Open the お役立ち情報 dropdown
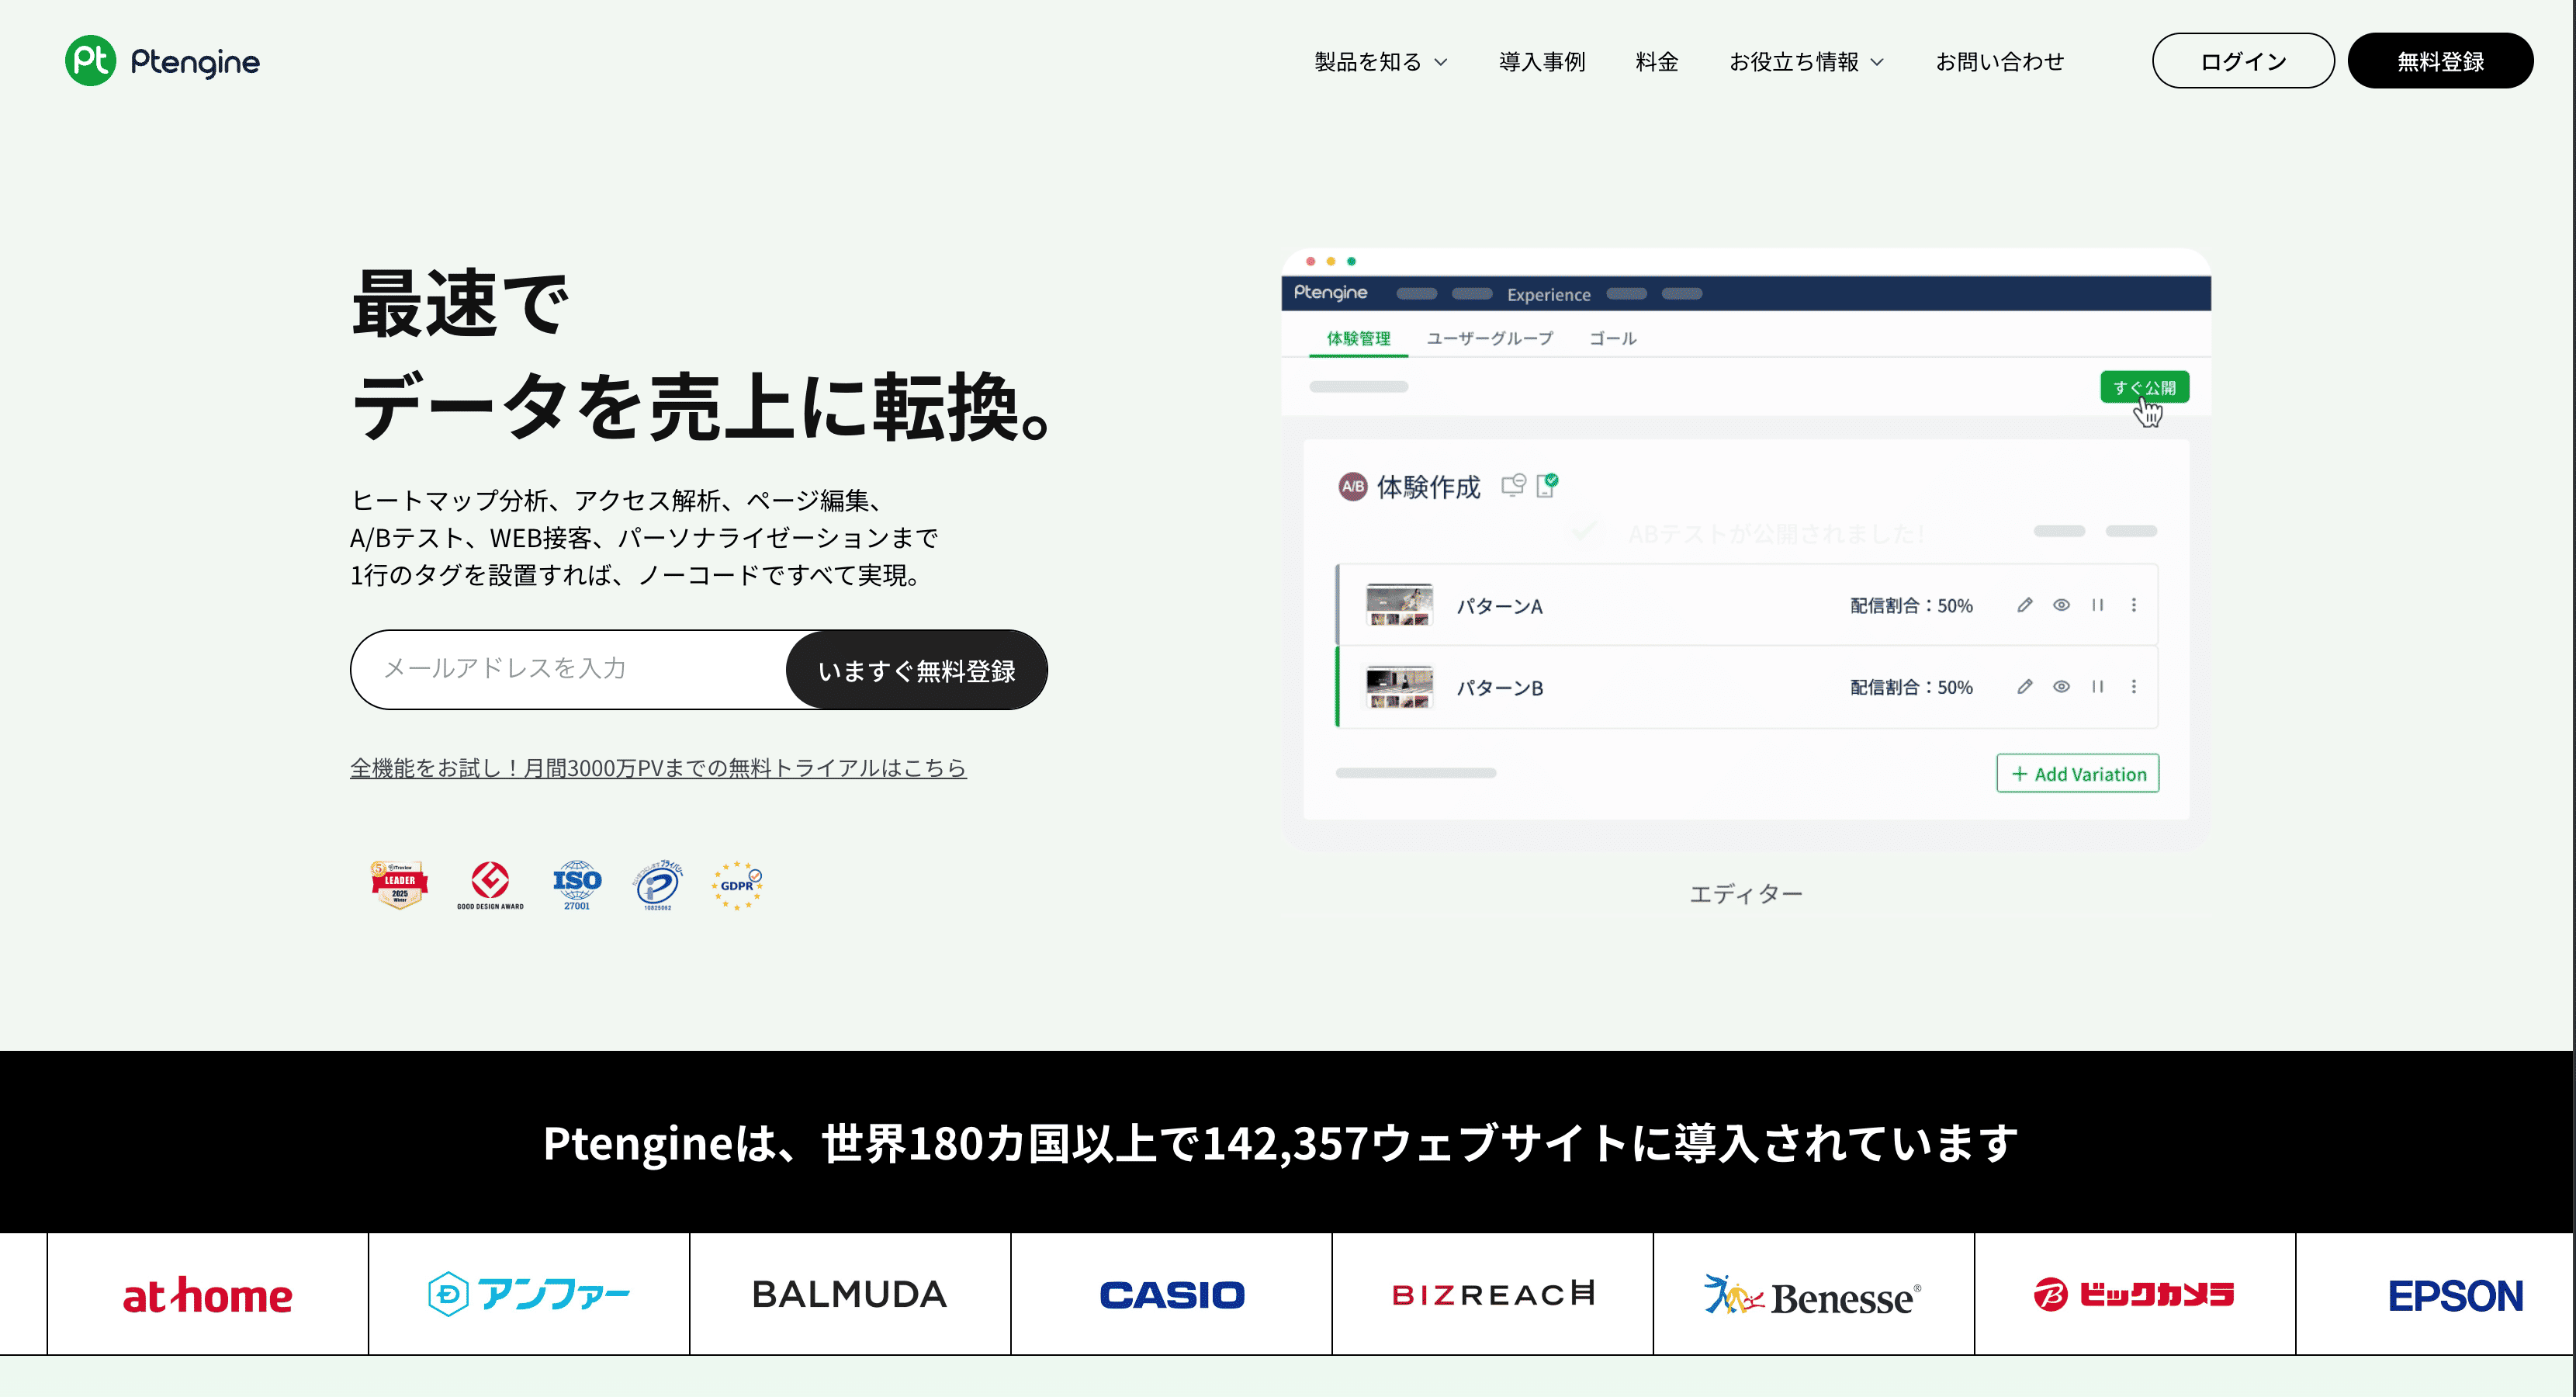The width and height of the screenshot is (2576, 1397). point(1806,61)
